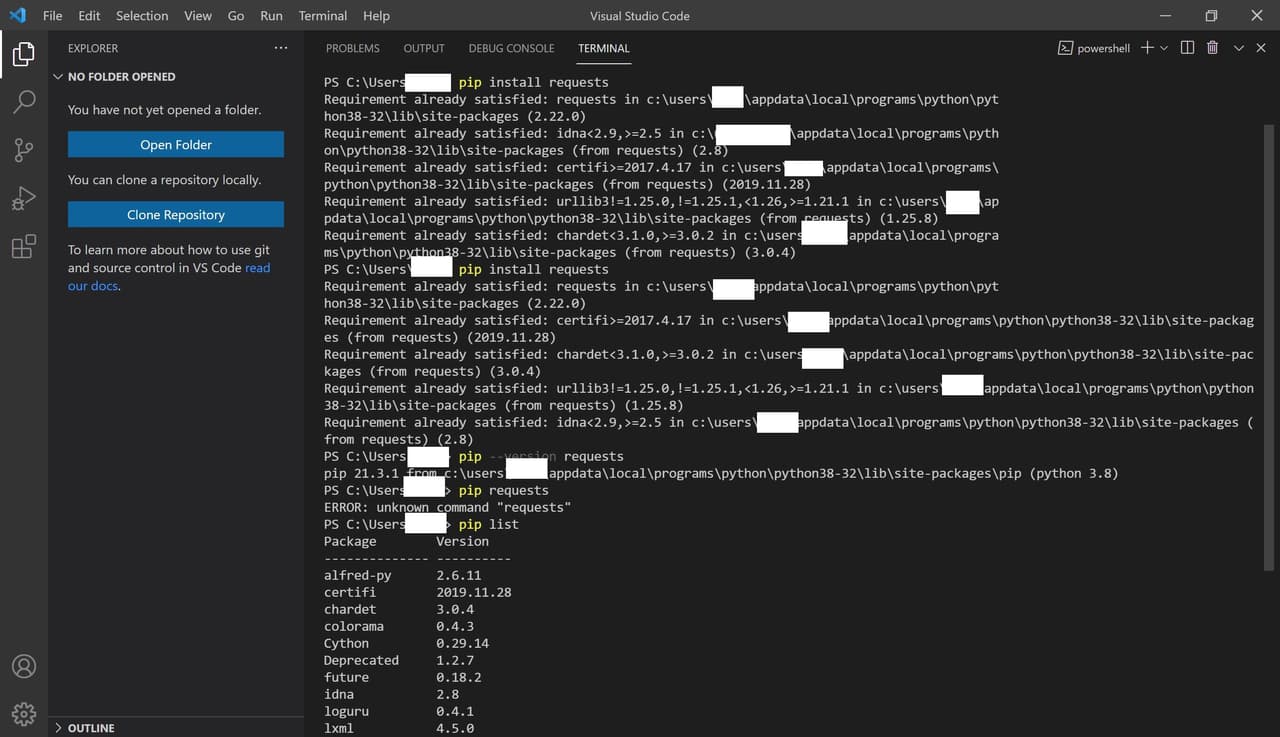Open Explorer's more actions ellipsis menu
Screen dimensions: 1280x737
tap(281, 48)
